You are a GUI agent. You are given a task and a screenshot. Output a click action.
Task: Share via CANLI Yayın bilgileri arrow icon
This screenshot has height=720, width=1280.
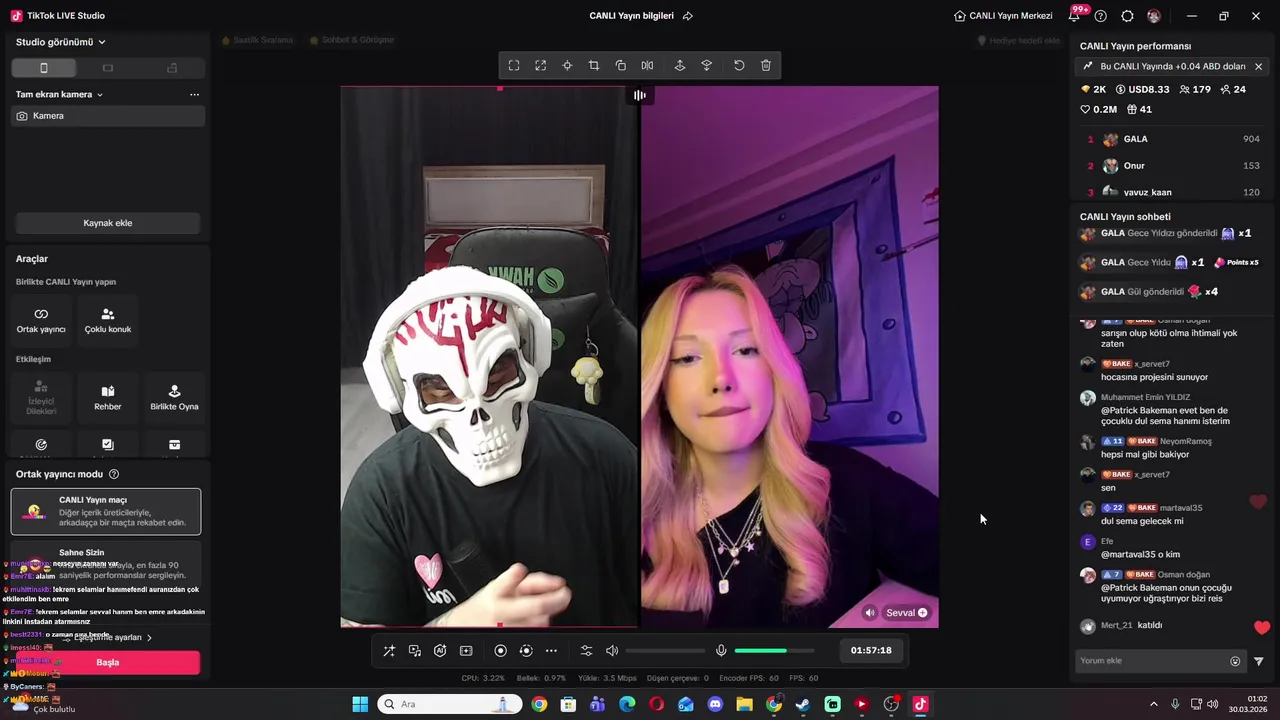pyautogui.click(x=688, y=16)
